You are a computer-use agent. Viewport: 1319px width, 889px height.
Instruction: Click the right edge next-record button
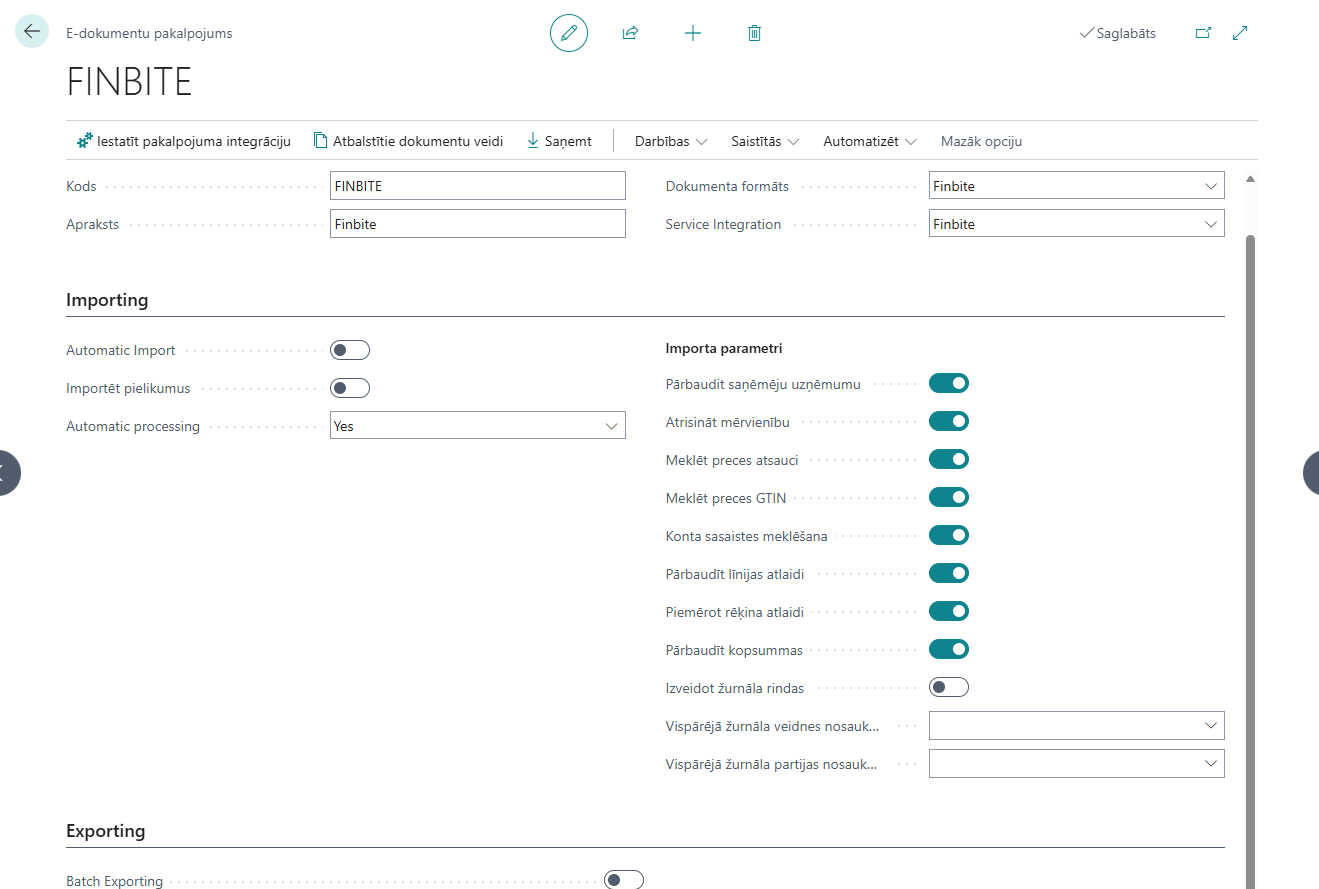pyautogui.click(x=1311, y=472)
